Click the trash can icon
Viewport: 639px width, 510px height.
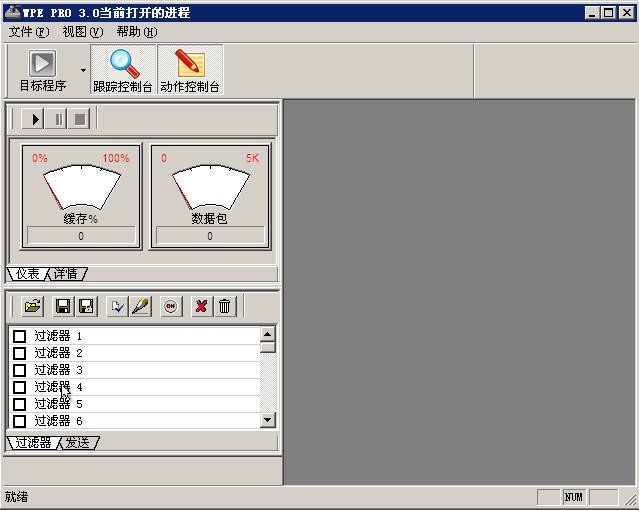click(x=224, y=306)
